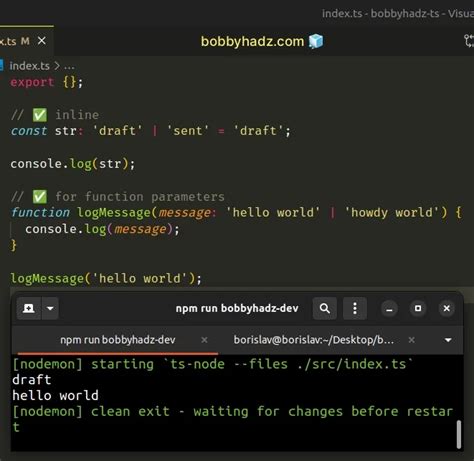Click 'const' keyword in str declaration

tap(29, 131)
